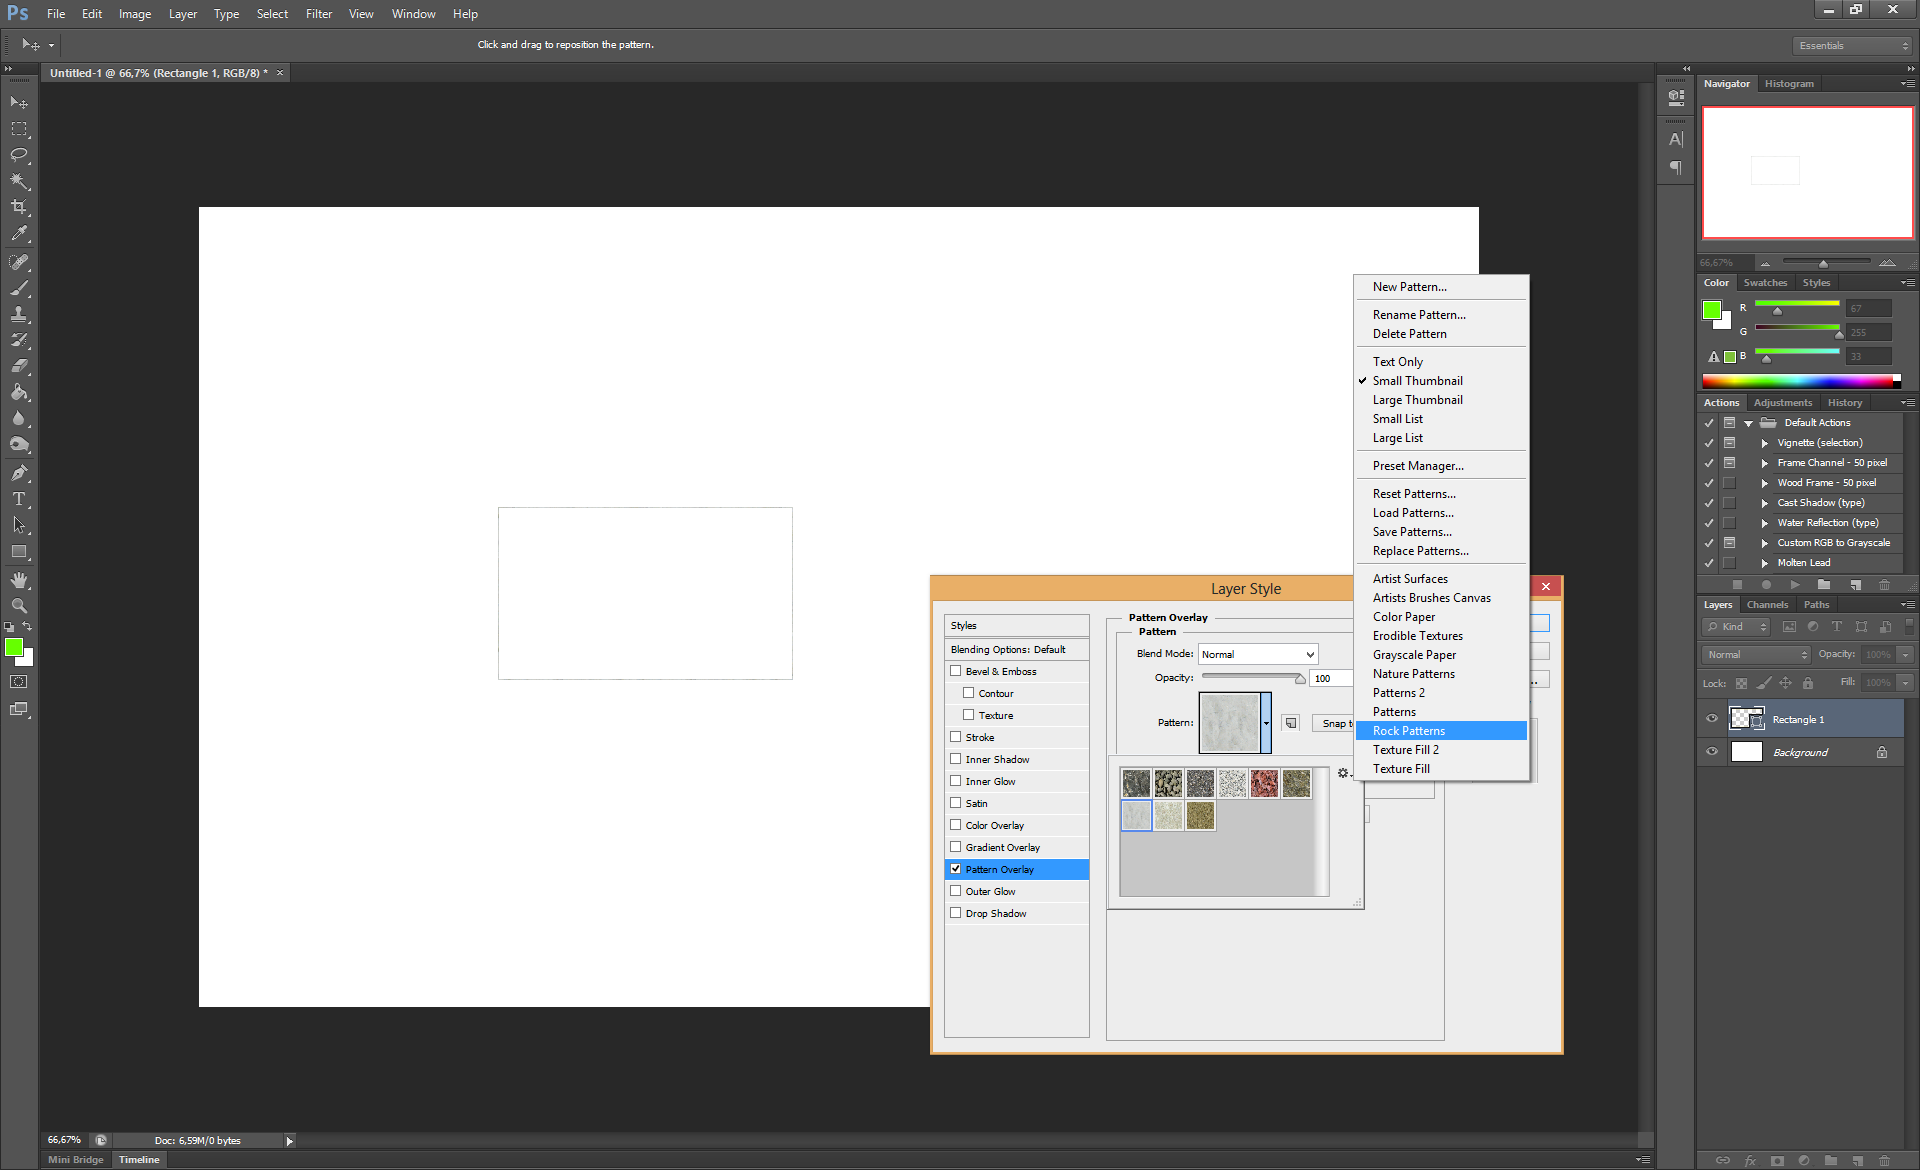Select the Lasso tool

pos(19,155)
